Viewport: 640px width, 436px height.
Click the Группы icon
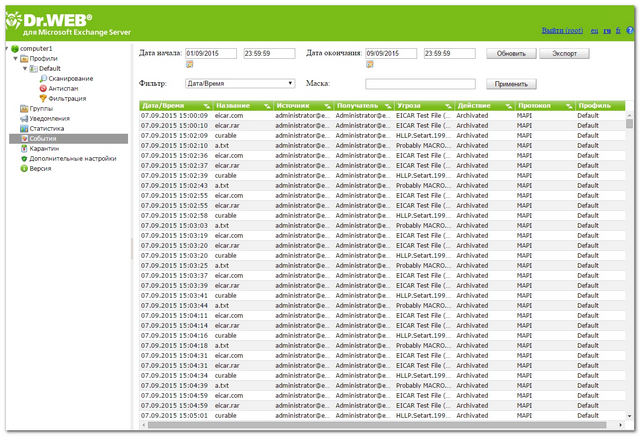24,109
